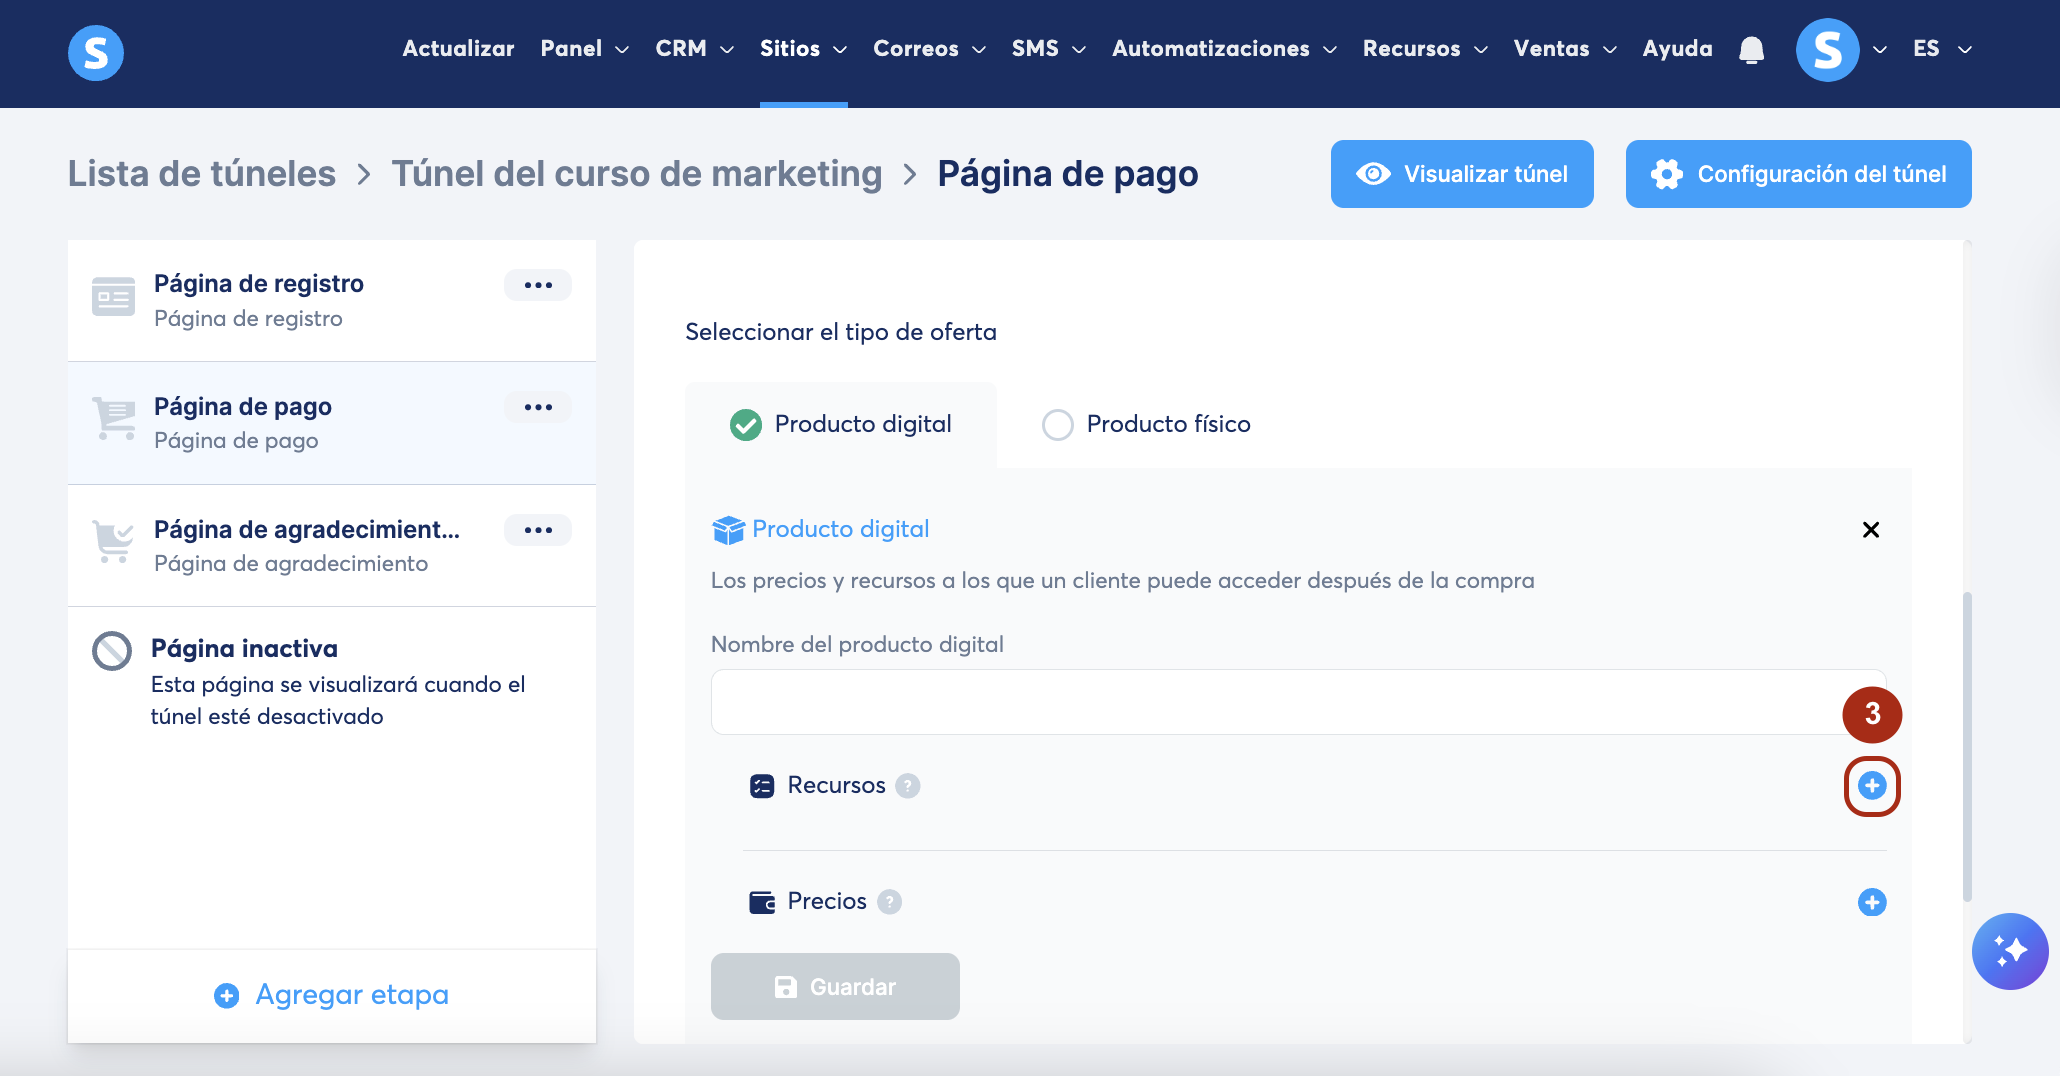Close the Producto digital panel
Screen dimensions: 2060x1076
pos(1871,530)
